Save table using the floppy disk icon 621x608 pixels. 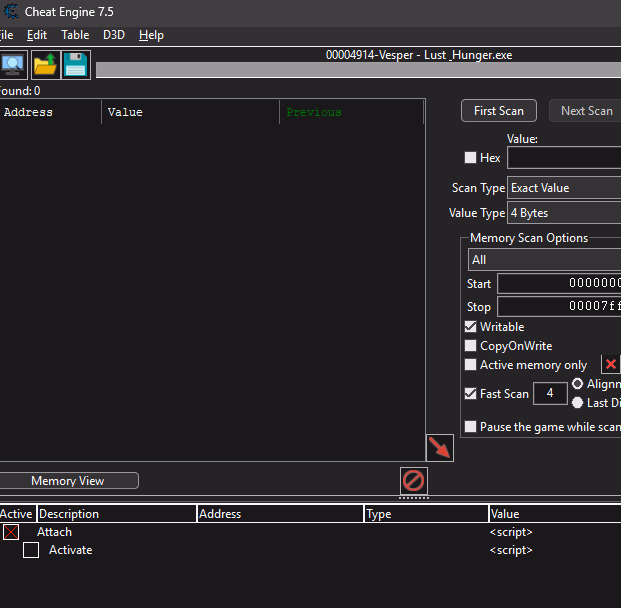(x=76, y=65)
